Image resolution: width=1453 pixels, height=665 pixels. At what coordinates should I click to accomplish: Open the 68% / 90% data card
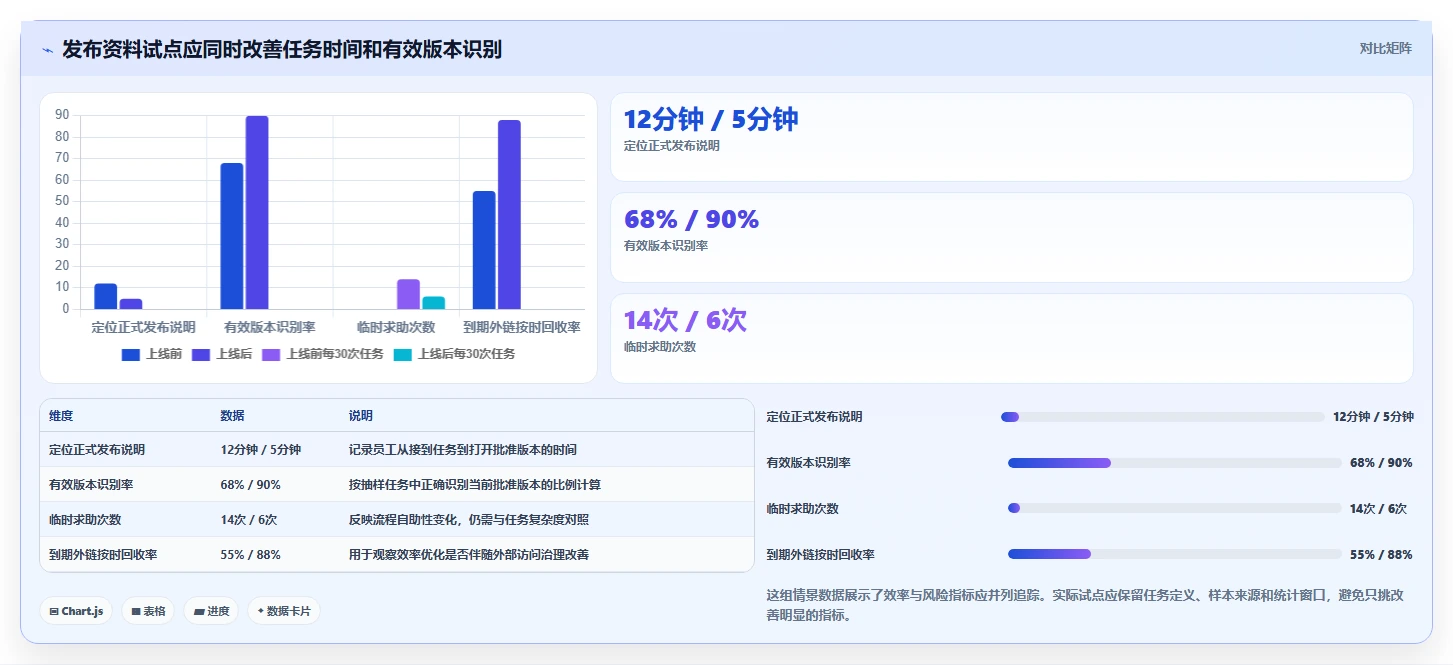tap(1012, 238)
